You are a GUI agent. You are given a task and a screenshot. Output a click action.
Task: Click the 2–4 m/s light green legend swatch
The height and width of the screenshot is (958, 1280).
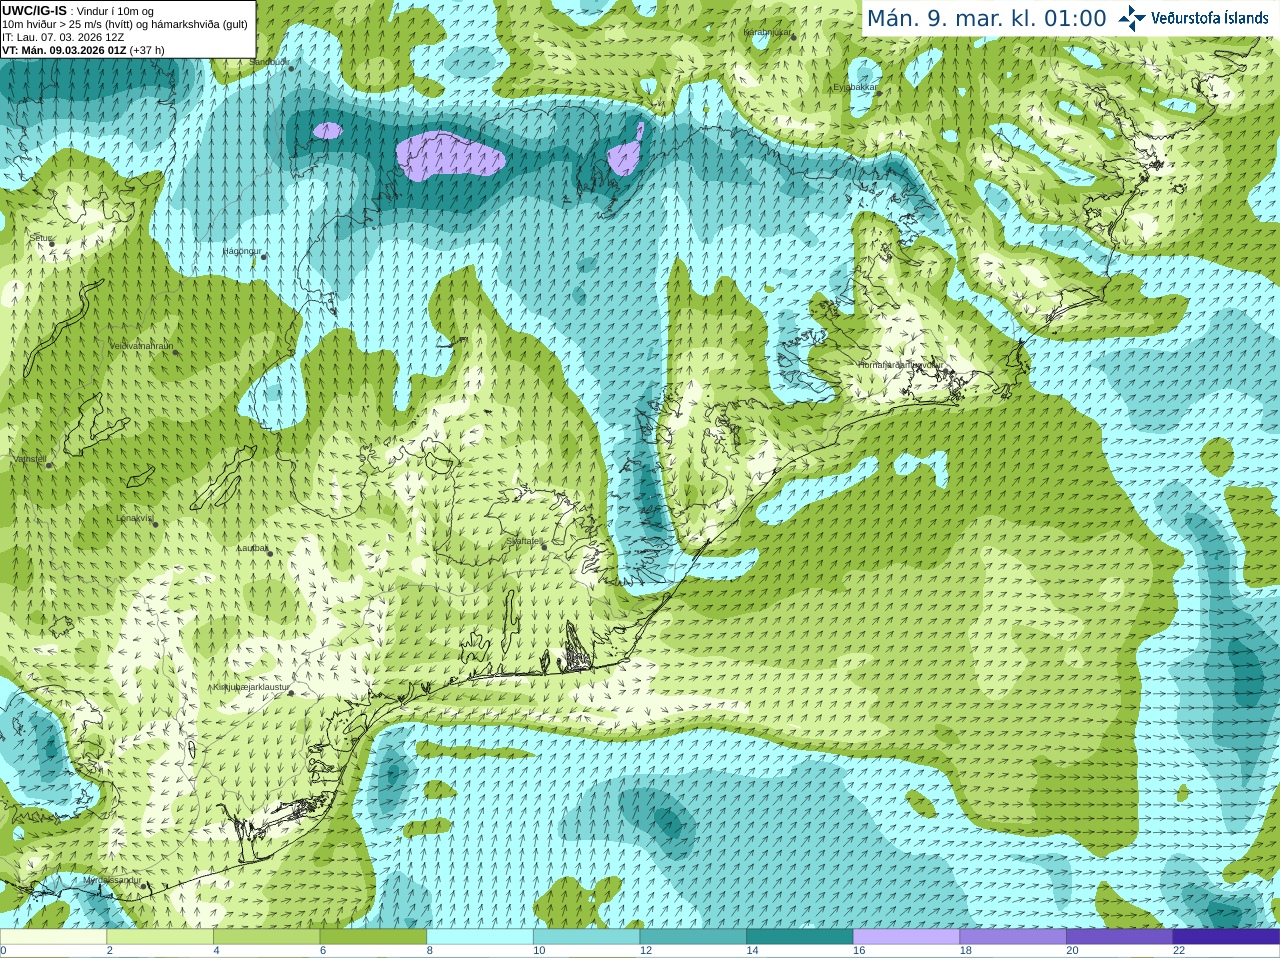pos(160,937)
